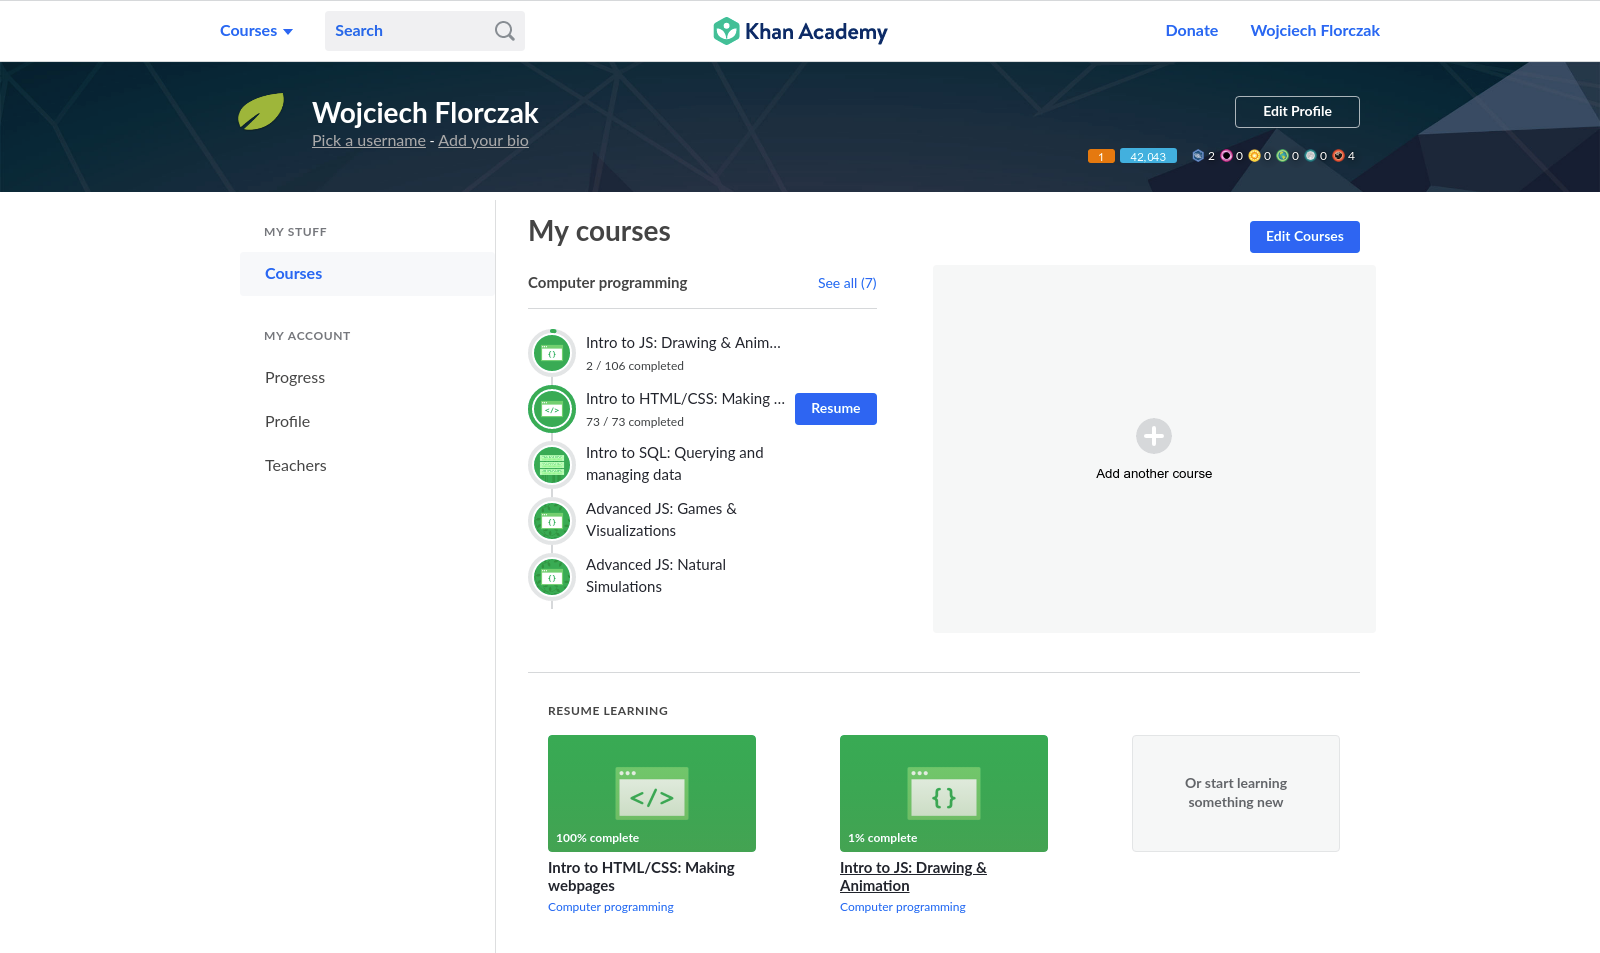Click the Edit Profile button
The height and width of the screenshot is (953, 1600).
(1297, 112)
